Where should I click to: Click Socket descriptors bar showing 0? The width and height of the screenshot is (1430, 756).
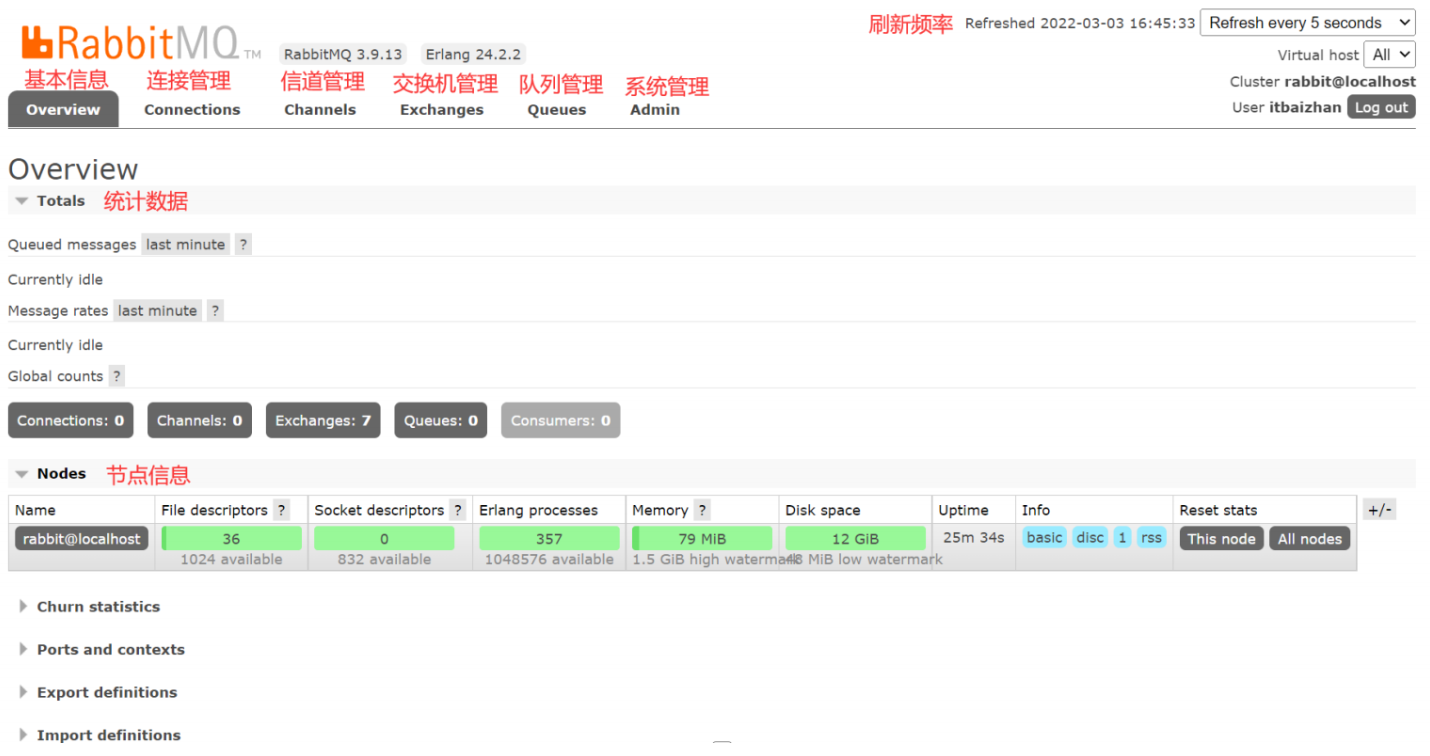click(384, 539)
